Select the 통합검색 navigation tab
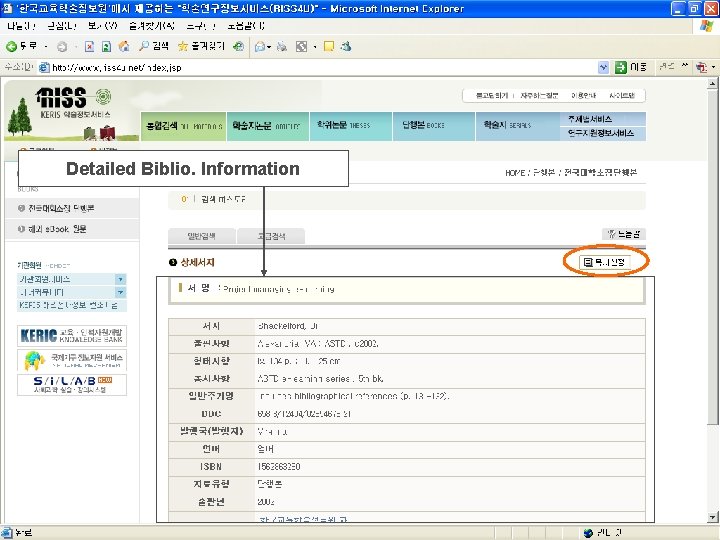720x540 pixels. (184, 126)
